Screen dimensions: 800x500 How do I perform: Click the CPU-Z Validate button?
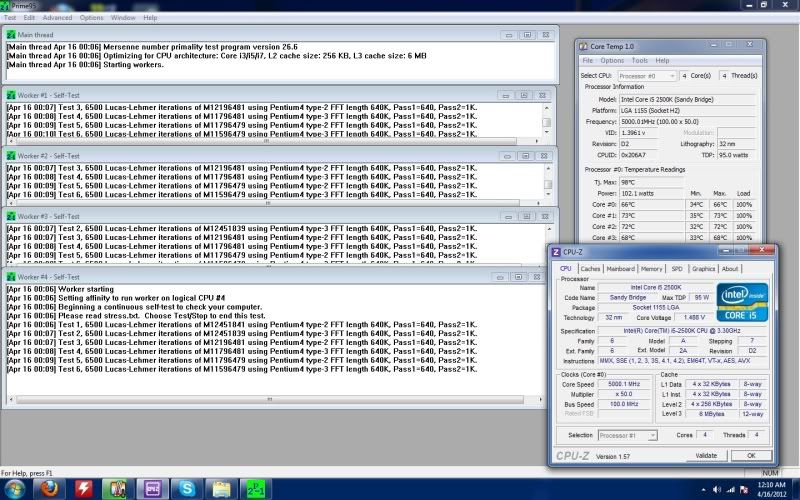[x=706, y=456]
